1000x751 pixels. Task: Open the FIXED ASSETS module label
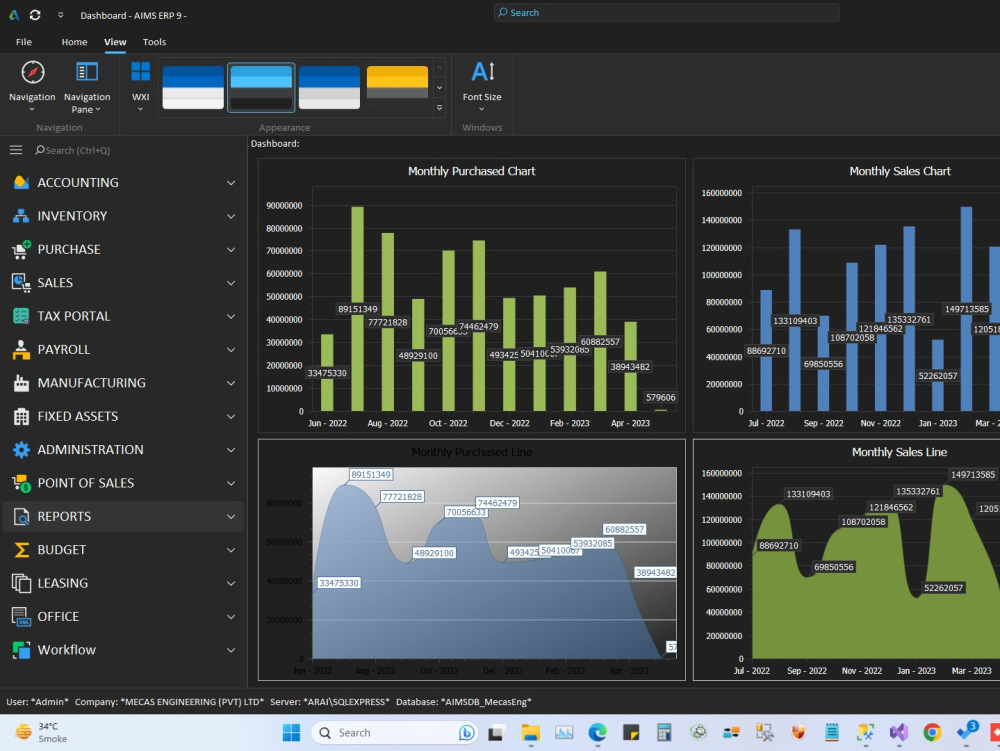pos(77,416)
